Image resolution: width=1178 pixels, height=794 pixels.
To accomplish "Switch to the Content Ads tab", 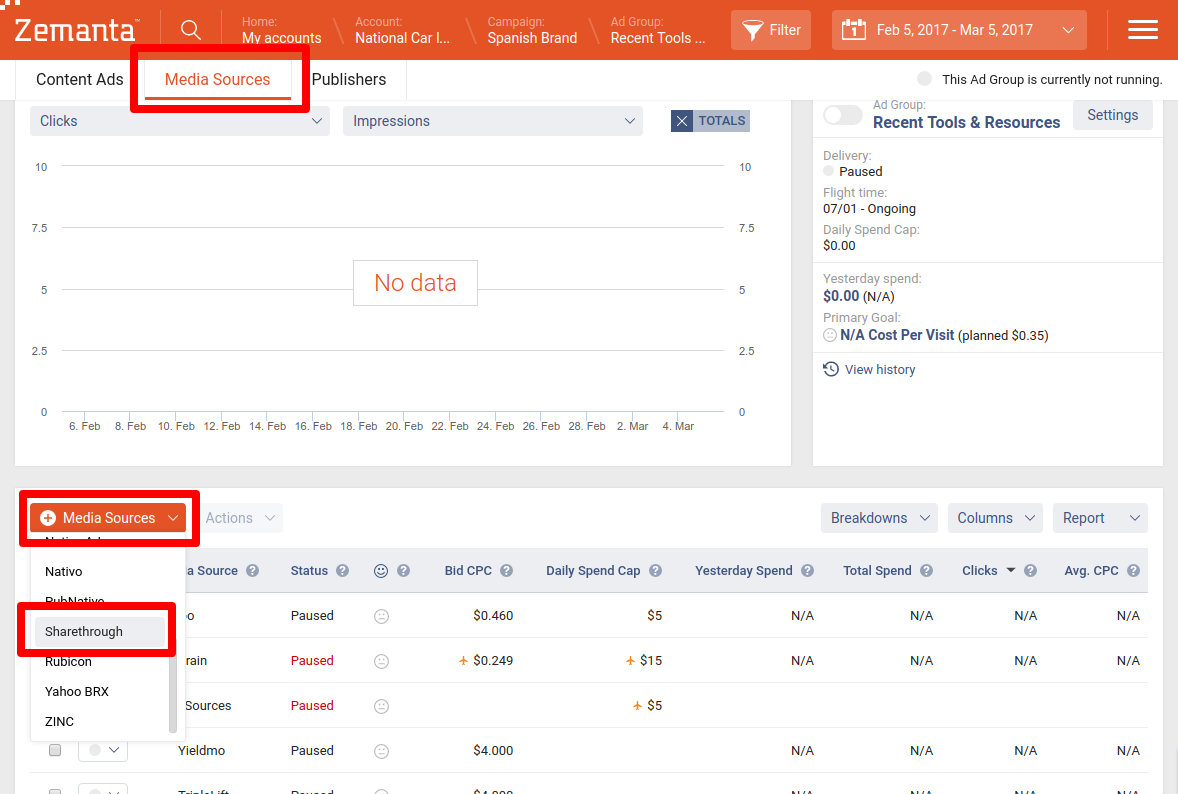I will (x=80, y=80).
